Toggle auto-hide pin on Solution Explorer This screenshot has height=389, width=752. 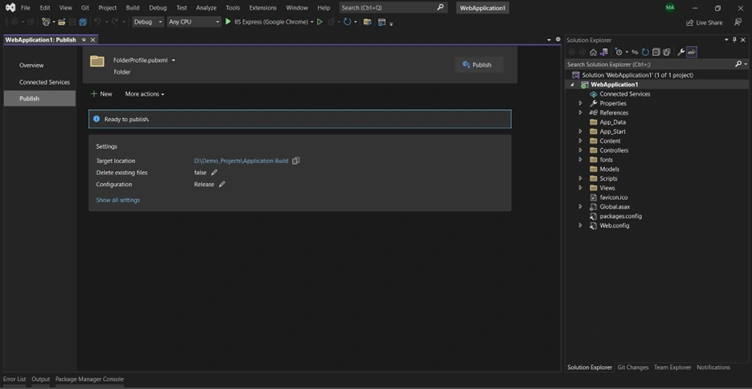[x=734, y=40]
